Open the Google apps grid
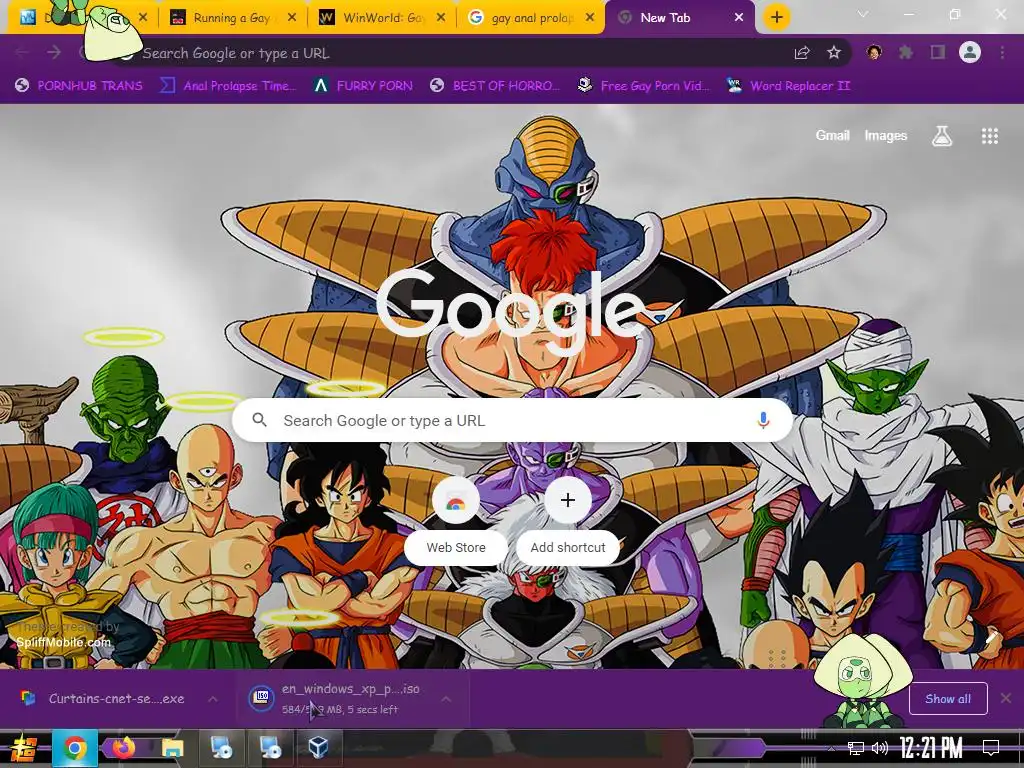 (x=989, y=136)
